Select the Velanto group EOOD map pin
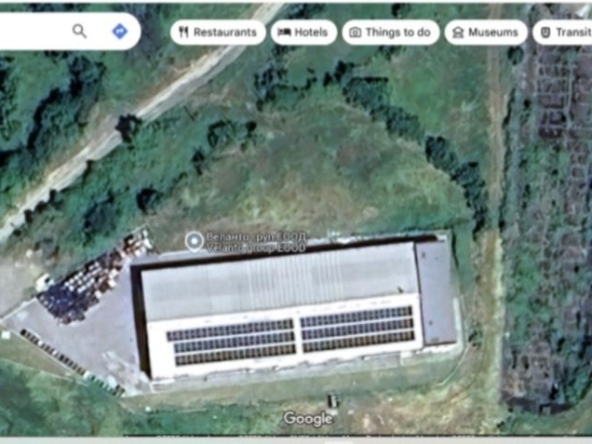 [194, 242]
